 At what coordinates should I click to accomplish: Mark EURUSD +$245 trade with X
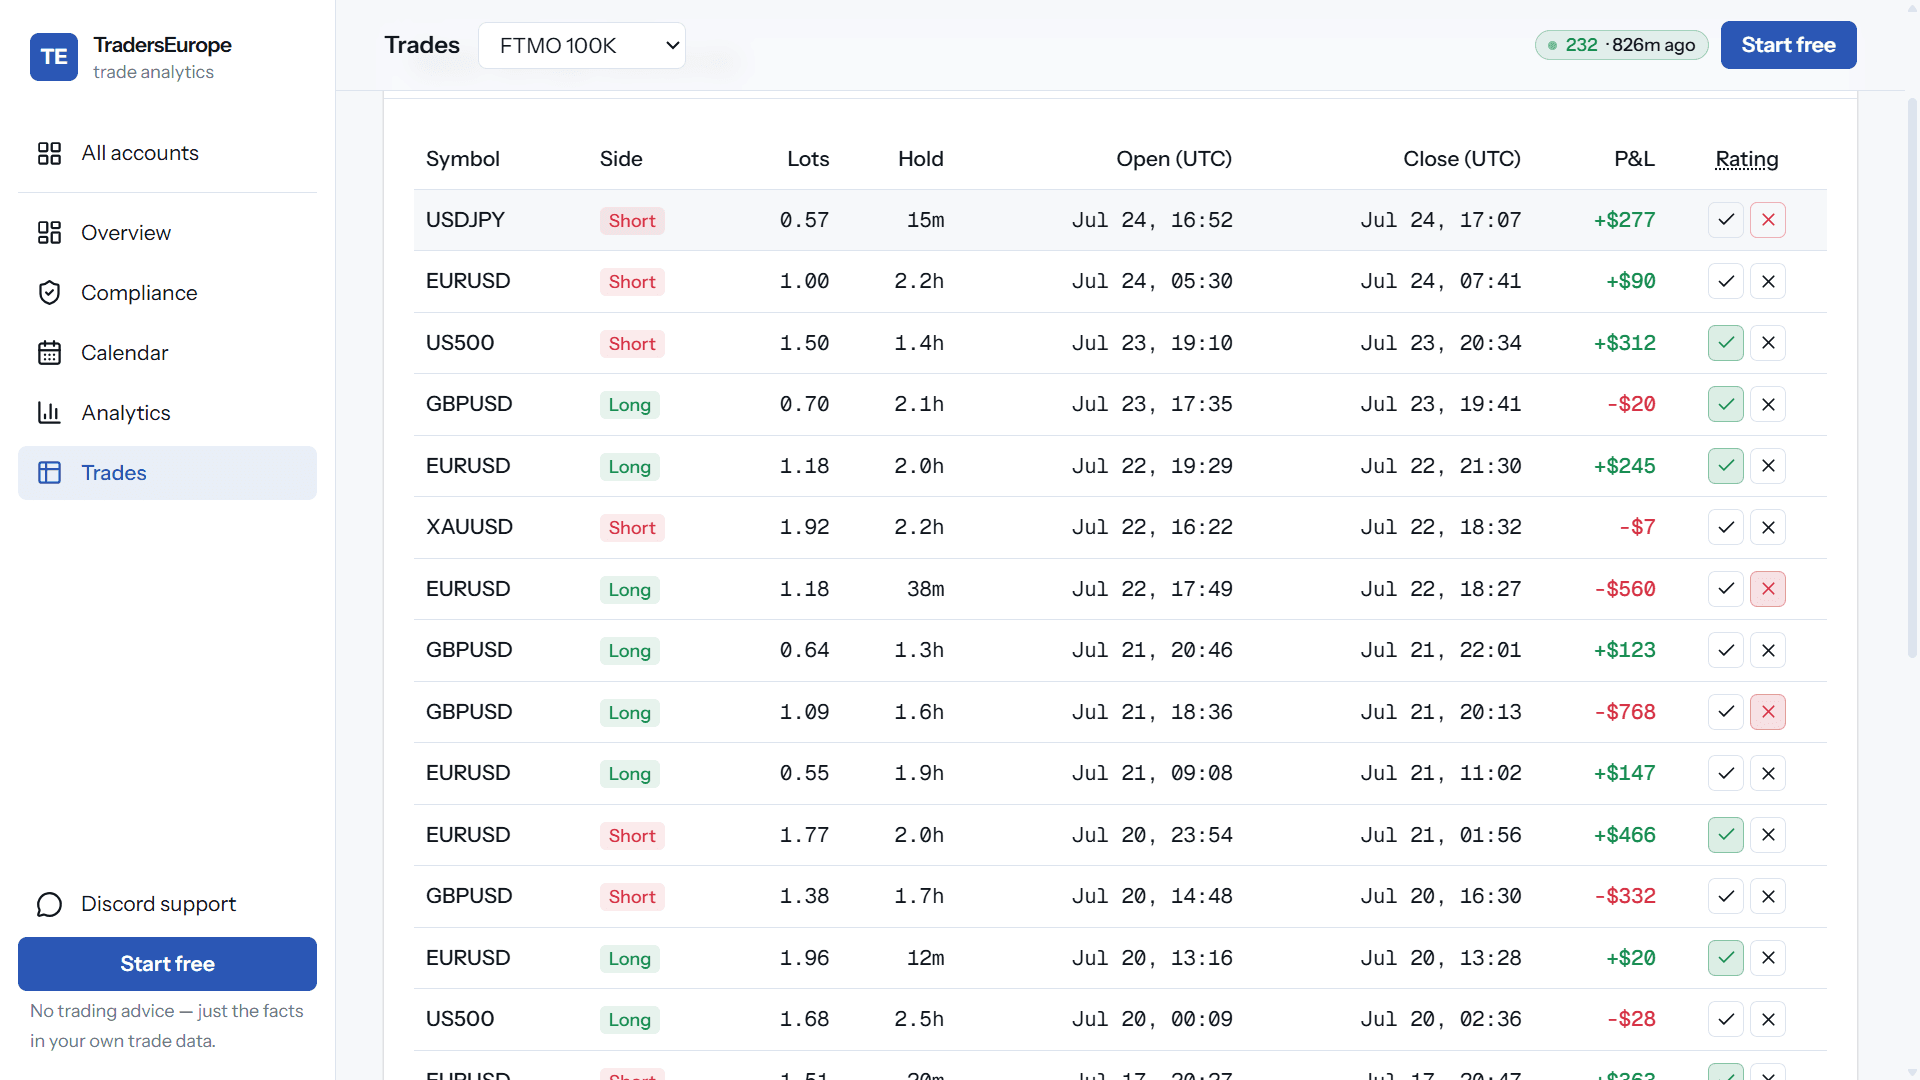click(1768, 466)
